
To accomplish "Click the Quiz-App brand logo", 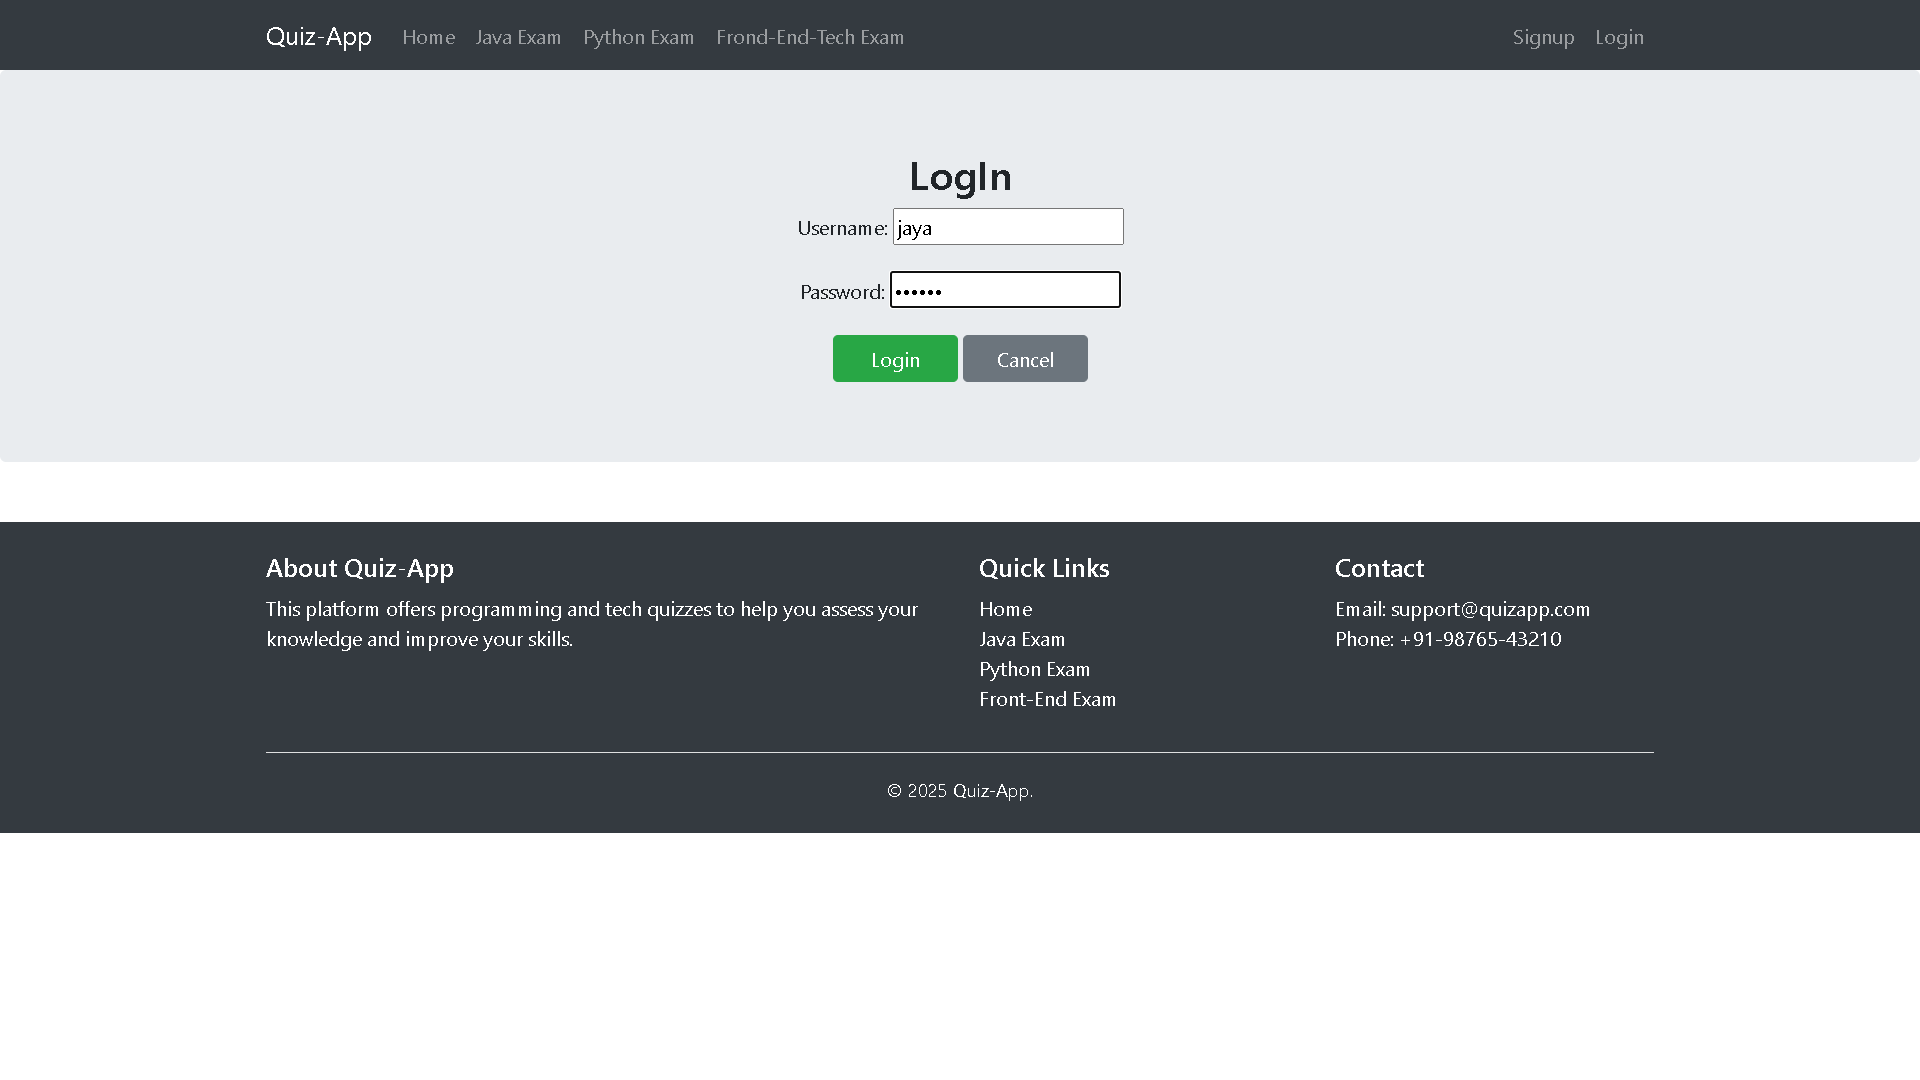I will [x=318, y=36].
